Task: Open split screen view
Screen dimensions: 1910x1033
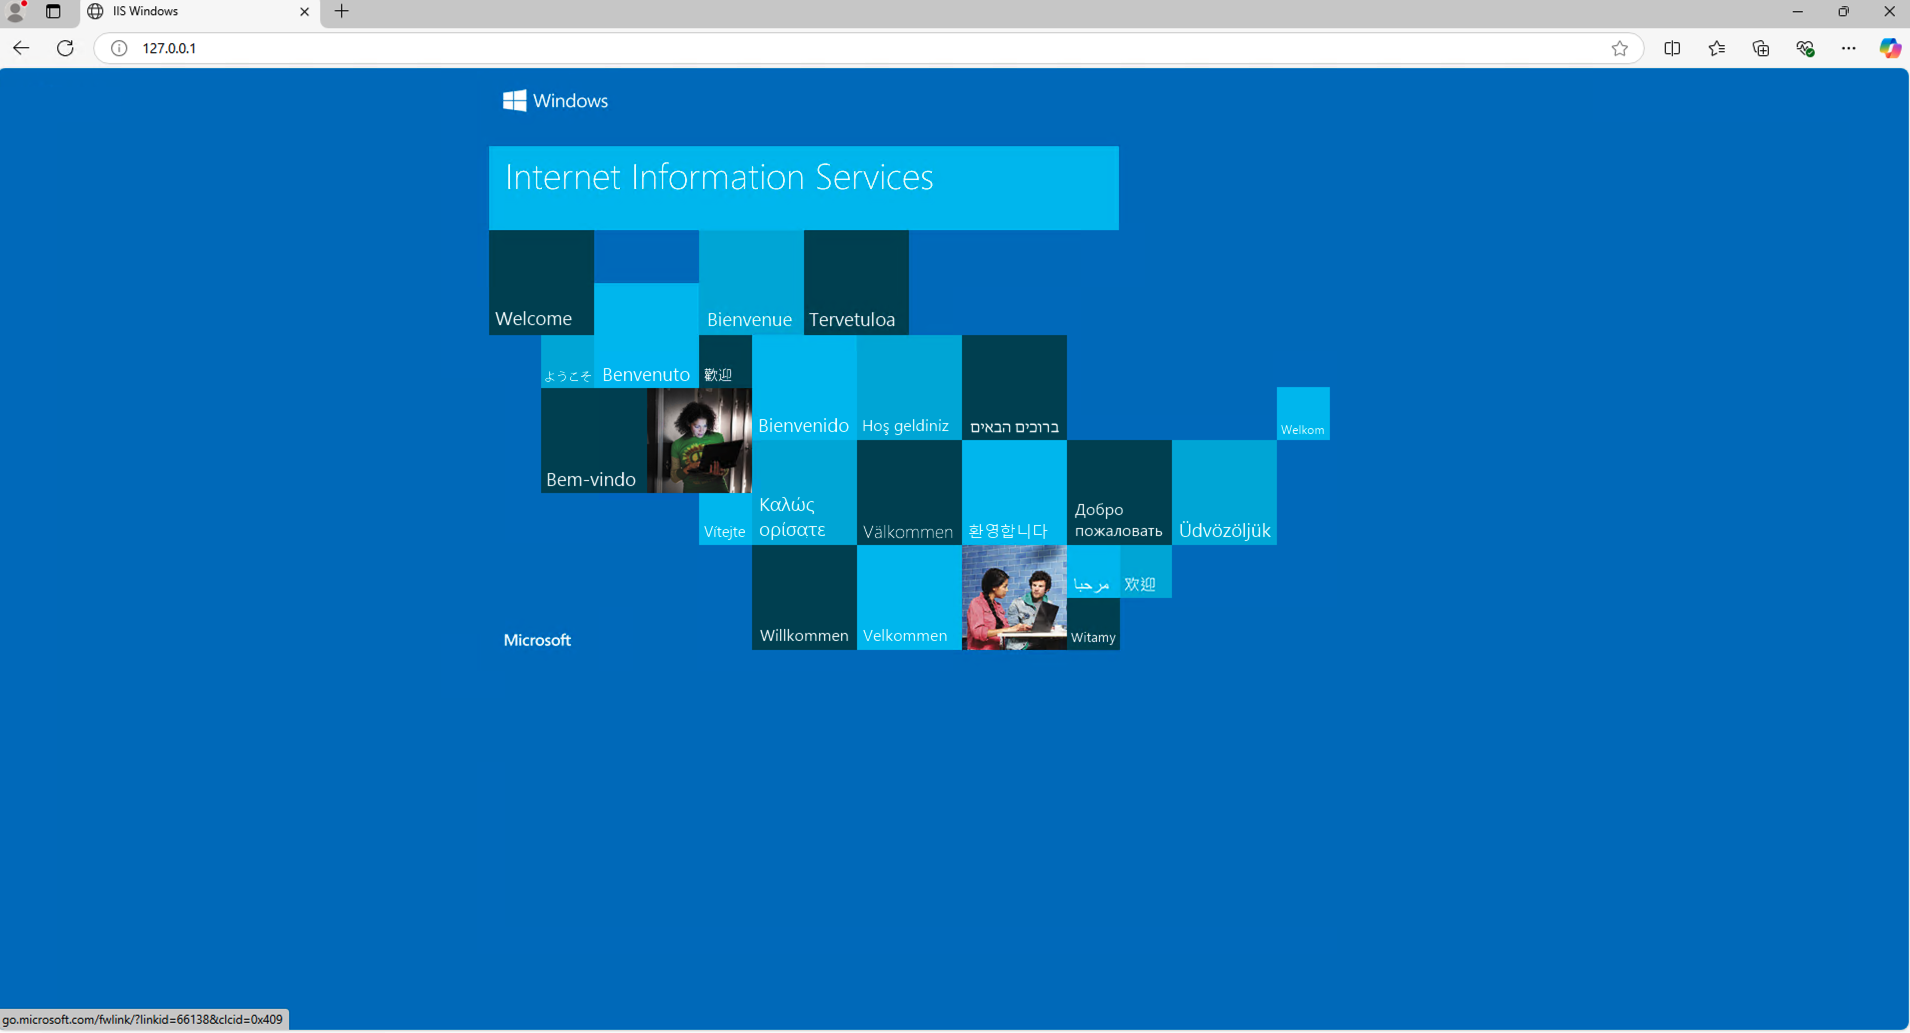Action: tap(1672, 48)
